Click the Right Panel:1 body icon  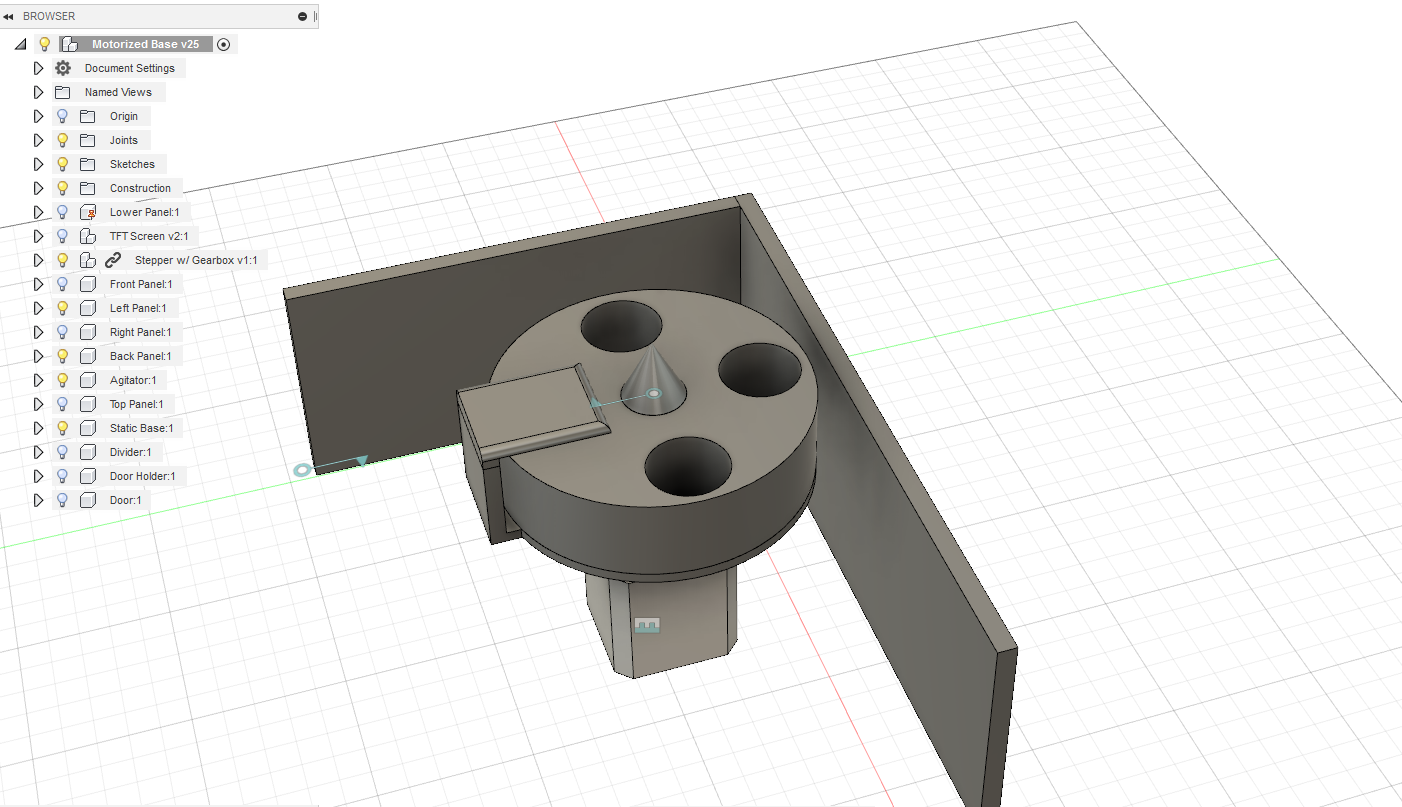click(x=87, y=332)
